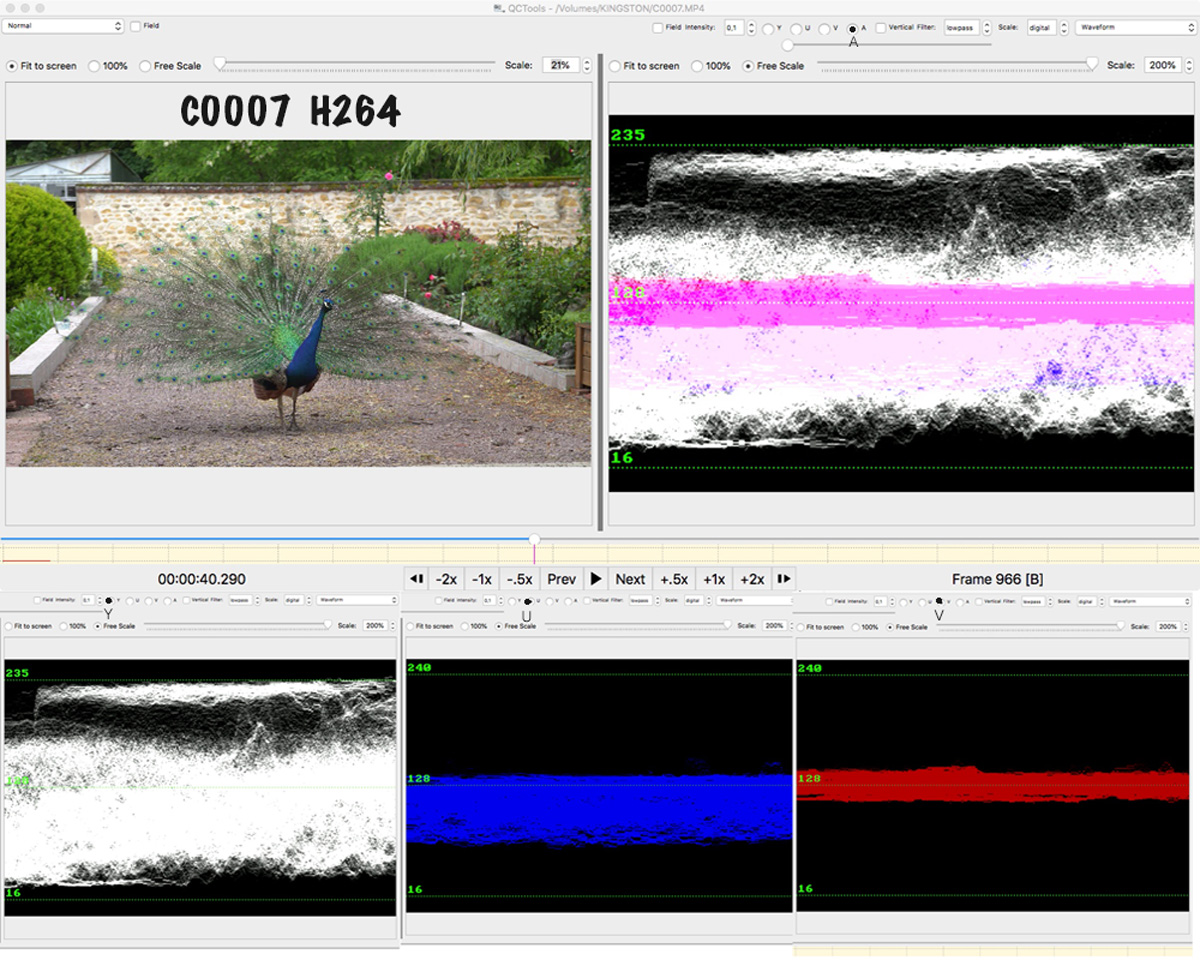Play forward at +.5x speed
The width and height of the screenshot is (1200, 960).
[674, 578]
